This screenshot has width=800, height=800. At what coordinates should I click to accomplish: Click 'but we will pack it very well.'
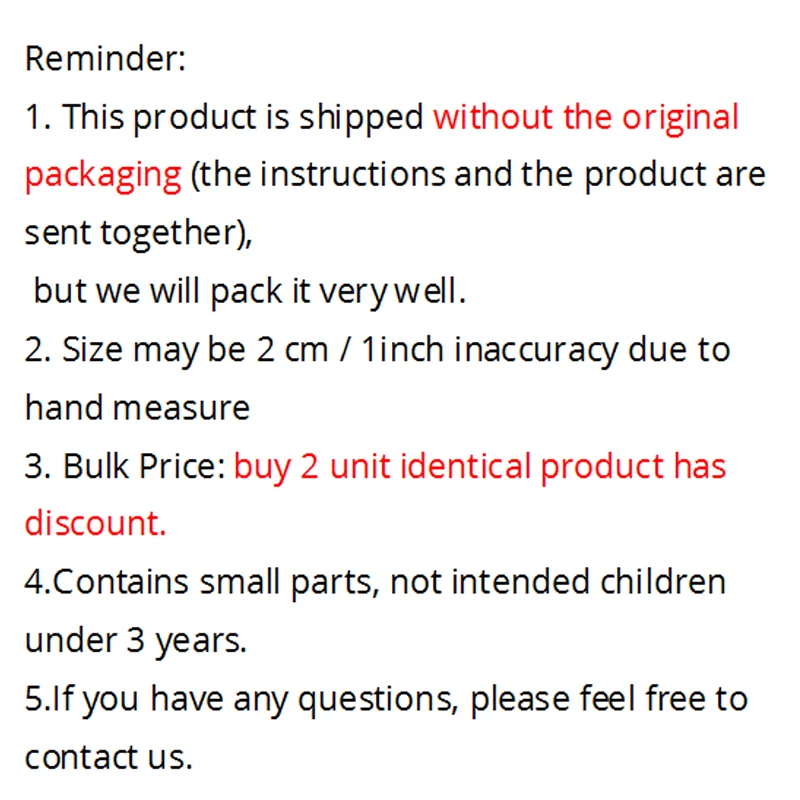coord(249,292)
